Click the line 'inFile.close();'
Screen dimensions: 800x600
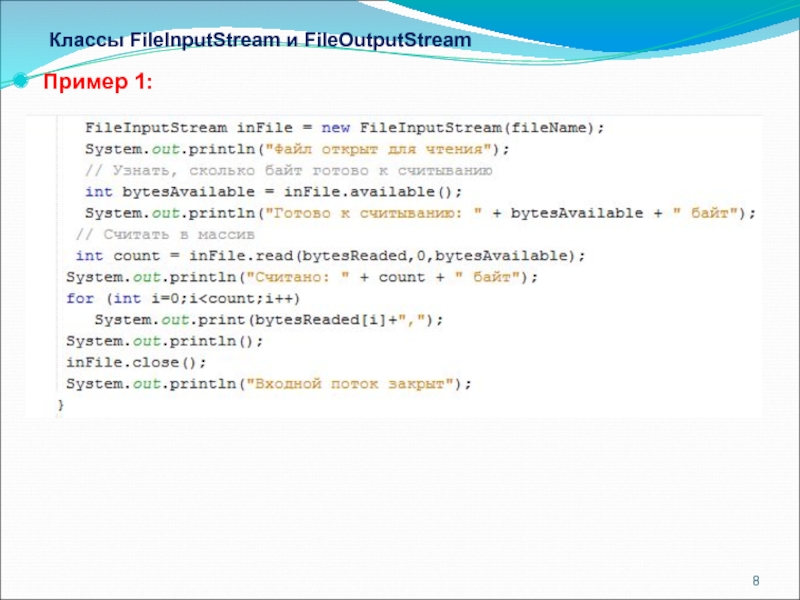[x=136, y=362]
